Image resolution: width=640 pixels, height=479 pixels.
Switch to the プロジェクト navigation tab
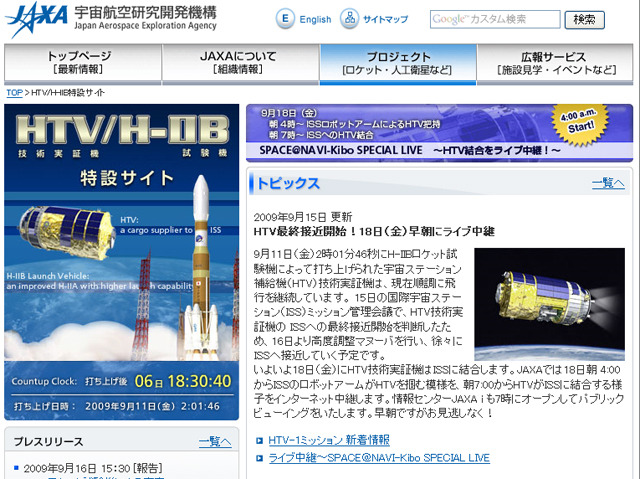(398, 63)
